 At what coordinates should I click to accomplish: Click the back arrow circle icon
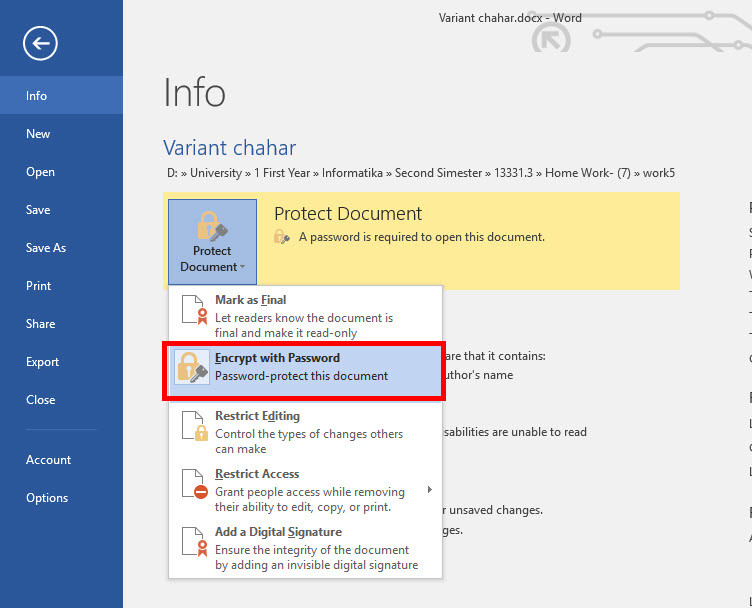tap(40, 43)
